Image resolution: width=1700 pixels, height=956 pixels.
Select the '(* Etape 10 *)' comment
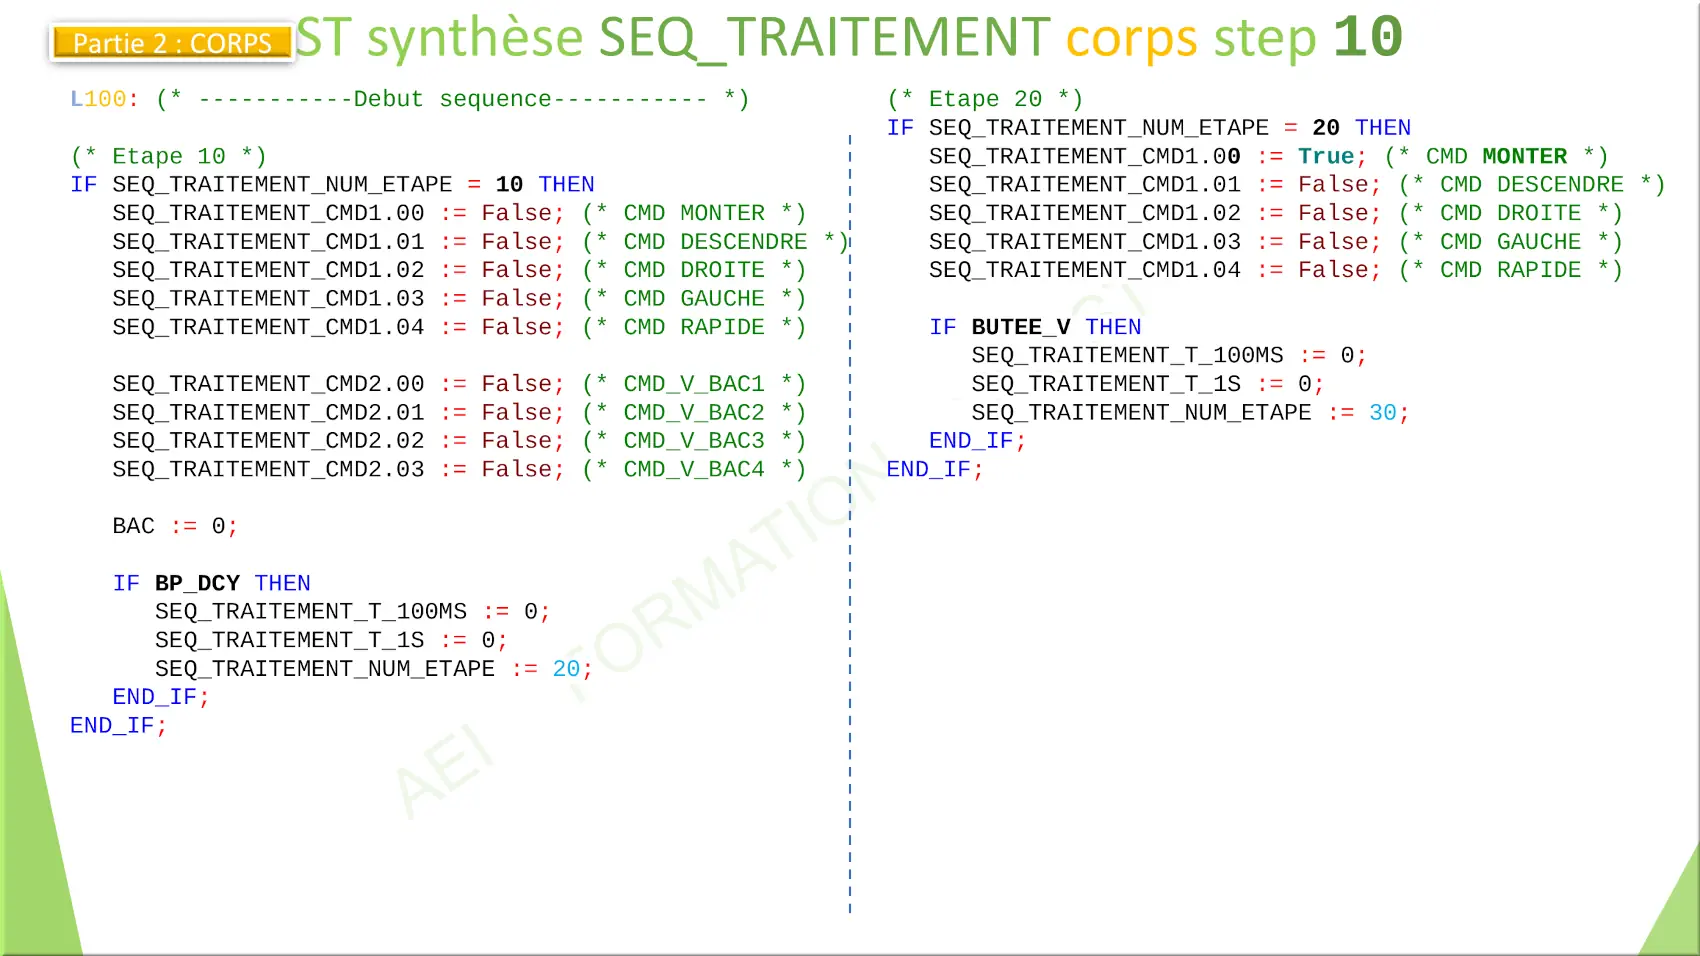coord(168,156)
